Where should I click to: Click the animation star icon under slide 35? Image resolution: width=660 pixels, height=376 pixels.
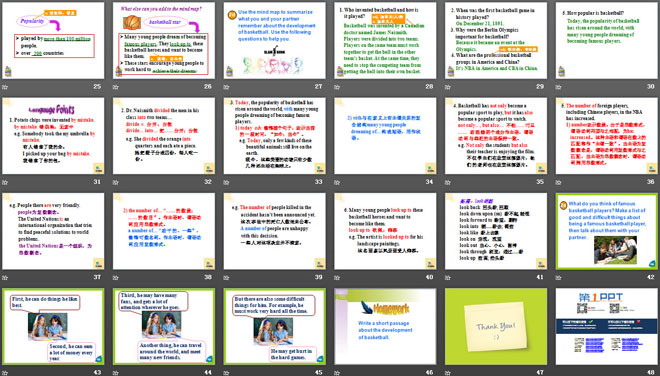pos(447,182)
